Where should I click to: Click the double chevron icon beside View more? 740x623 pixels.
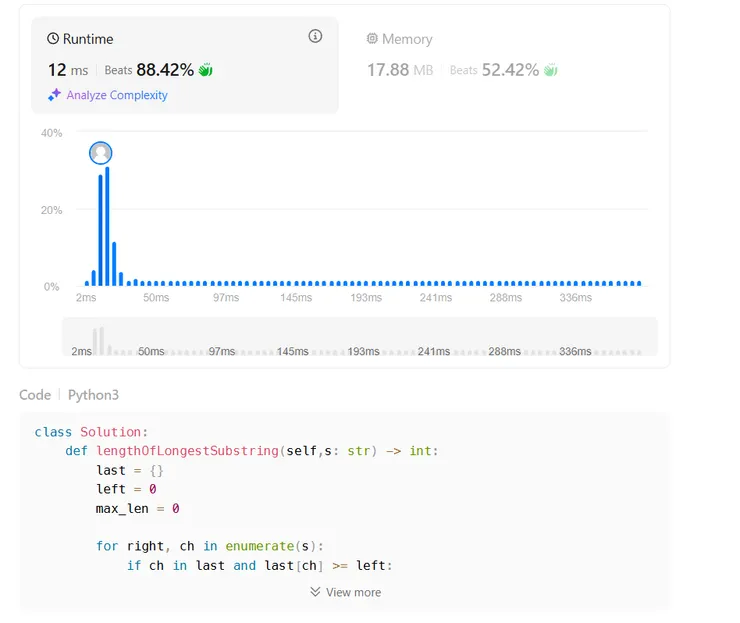pyautogui.click(x=315, y=592)
